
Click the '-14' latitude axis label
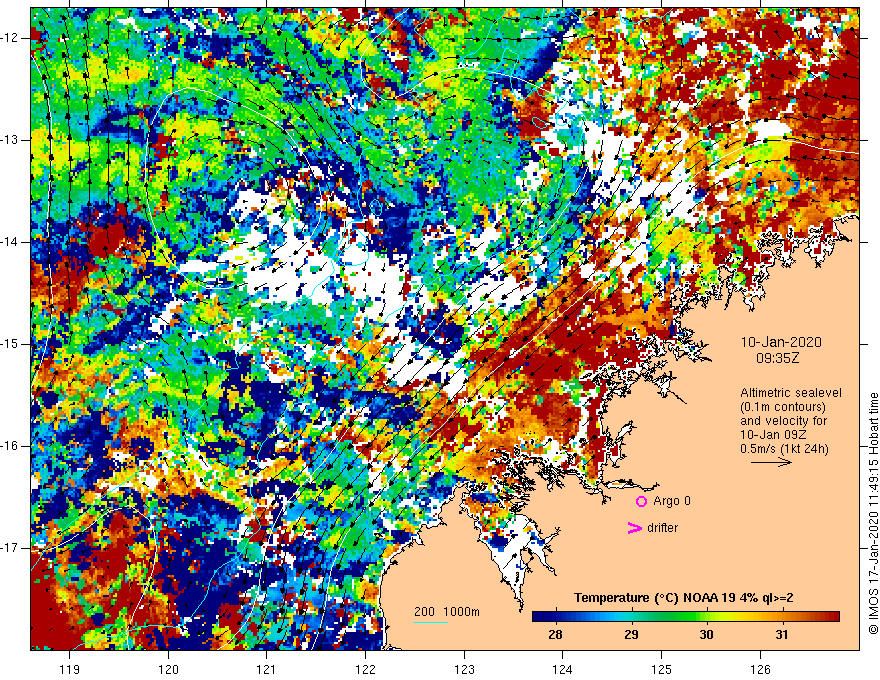[11, 242]
